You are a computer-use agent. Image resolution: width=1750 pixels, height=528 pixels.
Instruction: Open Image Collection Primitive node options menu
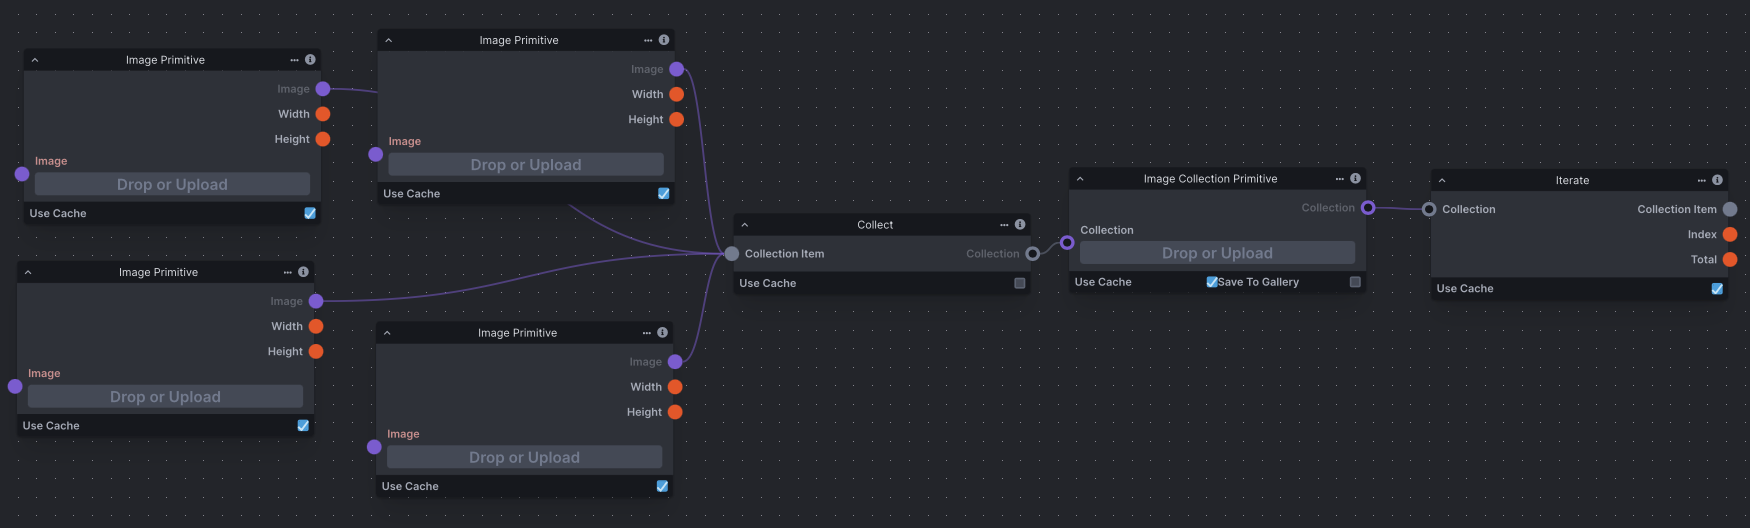1340,179
